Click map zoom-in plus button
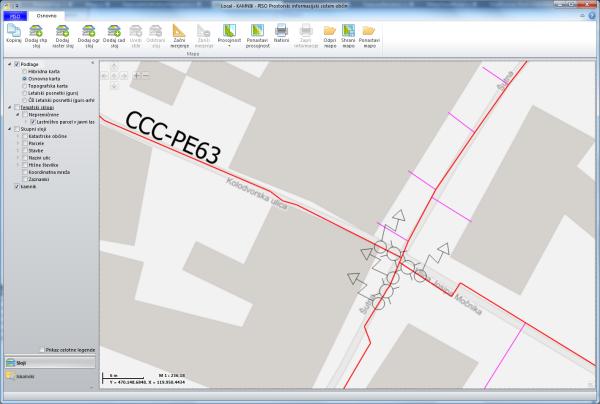Image resolution: width=600 pixels, height=404 pixels. click(x=137, y=76)
